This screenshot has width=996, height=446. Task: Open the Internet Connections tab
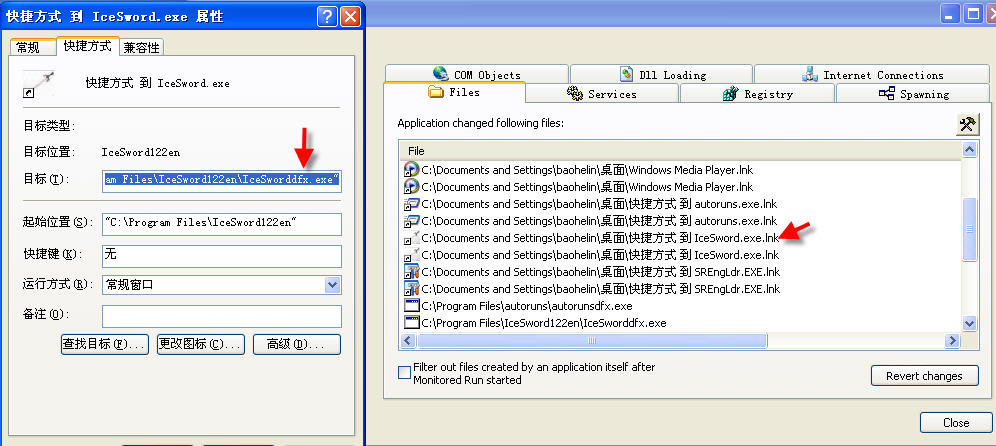(x=873, y=74)
